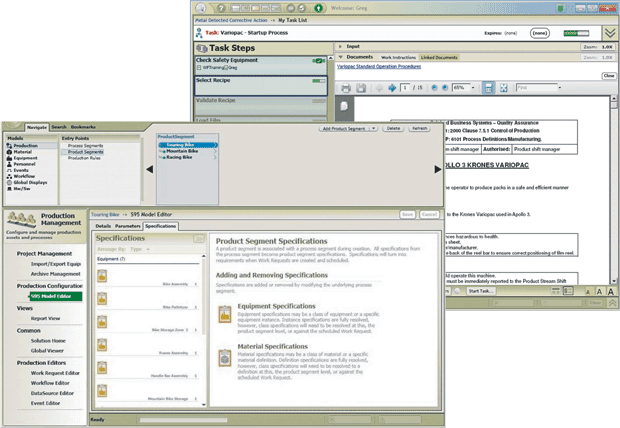Open the Bookmarks tab
The height and width of the screenshot is (428, 620).
[x=83, y=127]
